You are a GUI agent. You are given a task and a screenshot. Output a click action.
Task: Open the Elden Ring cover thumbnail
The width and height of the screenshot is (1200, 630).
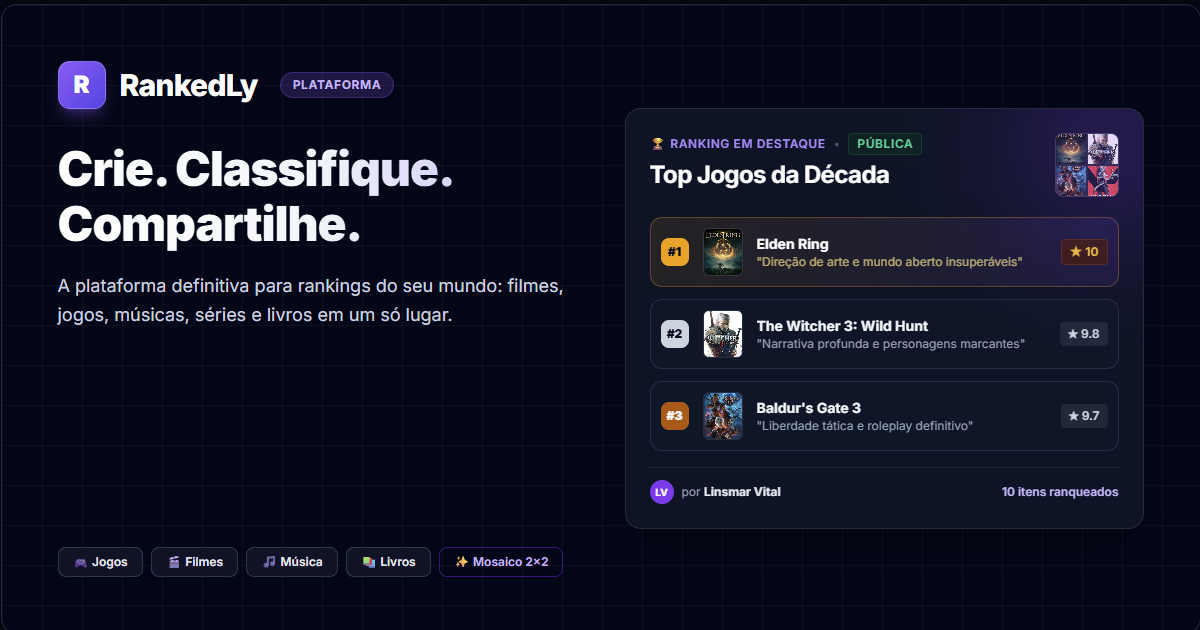coord(723,252)
